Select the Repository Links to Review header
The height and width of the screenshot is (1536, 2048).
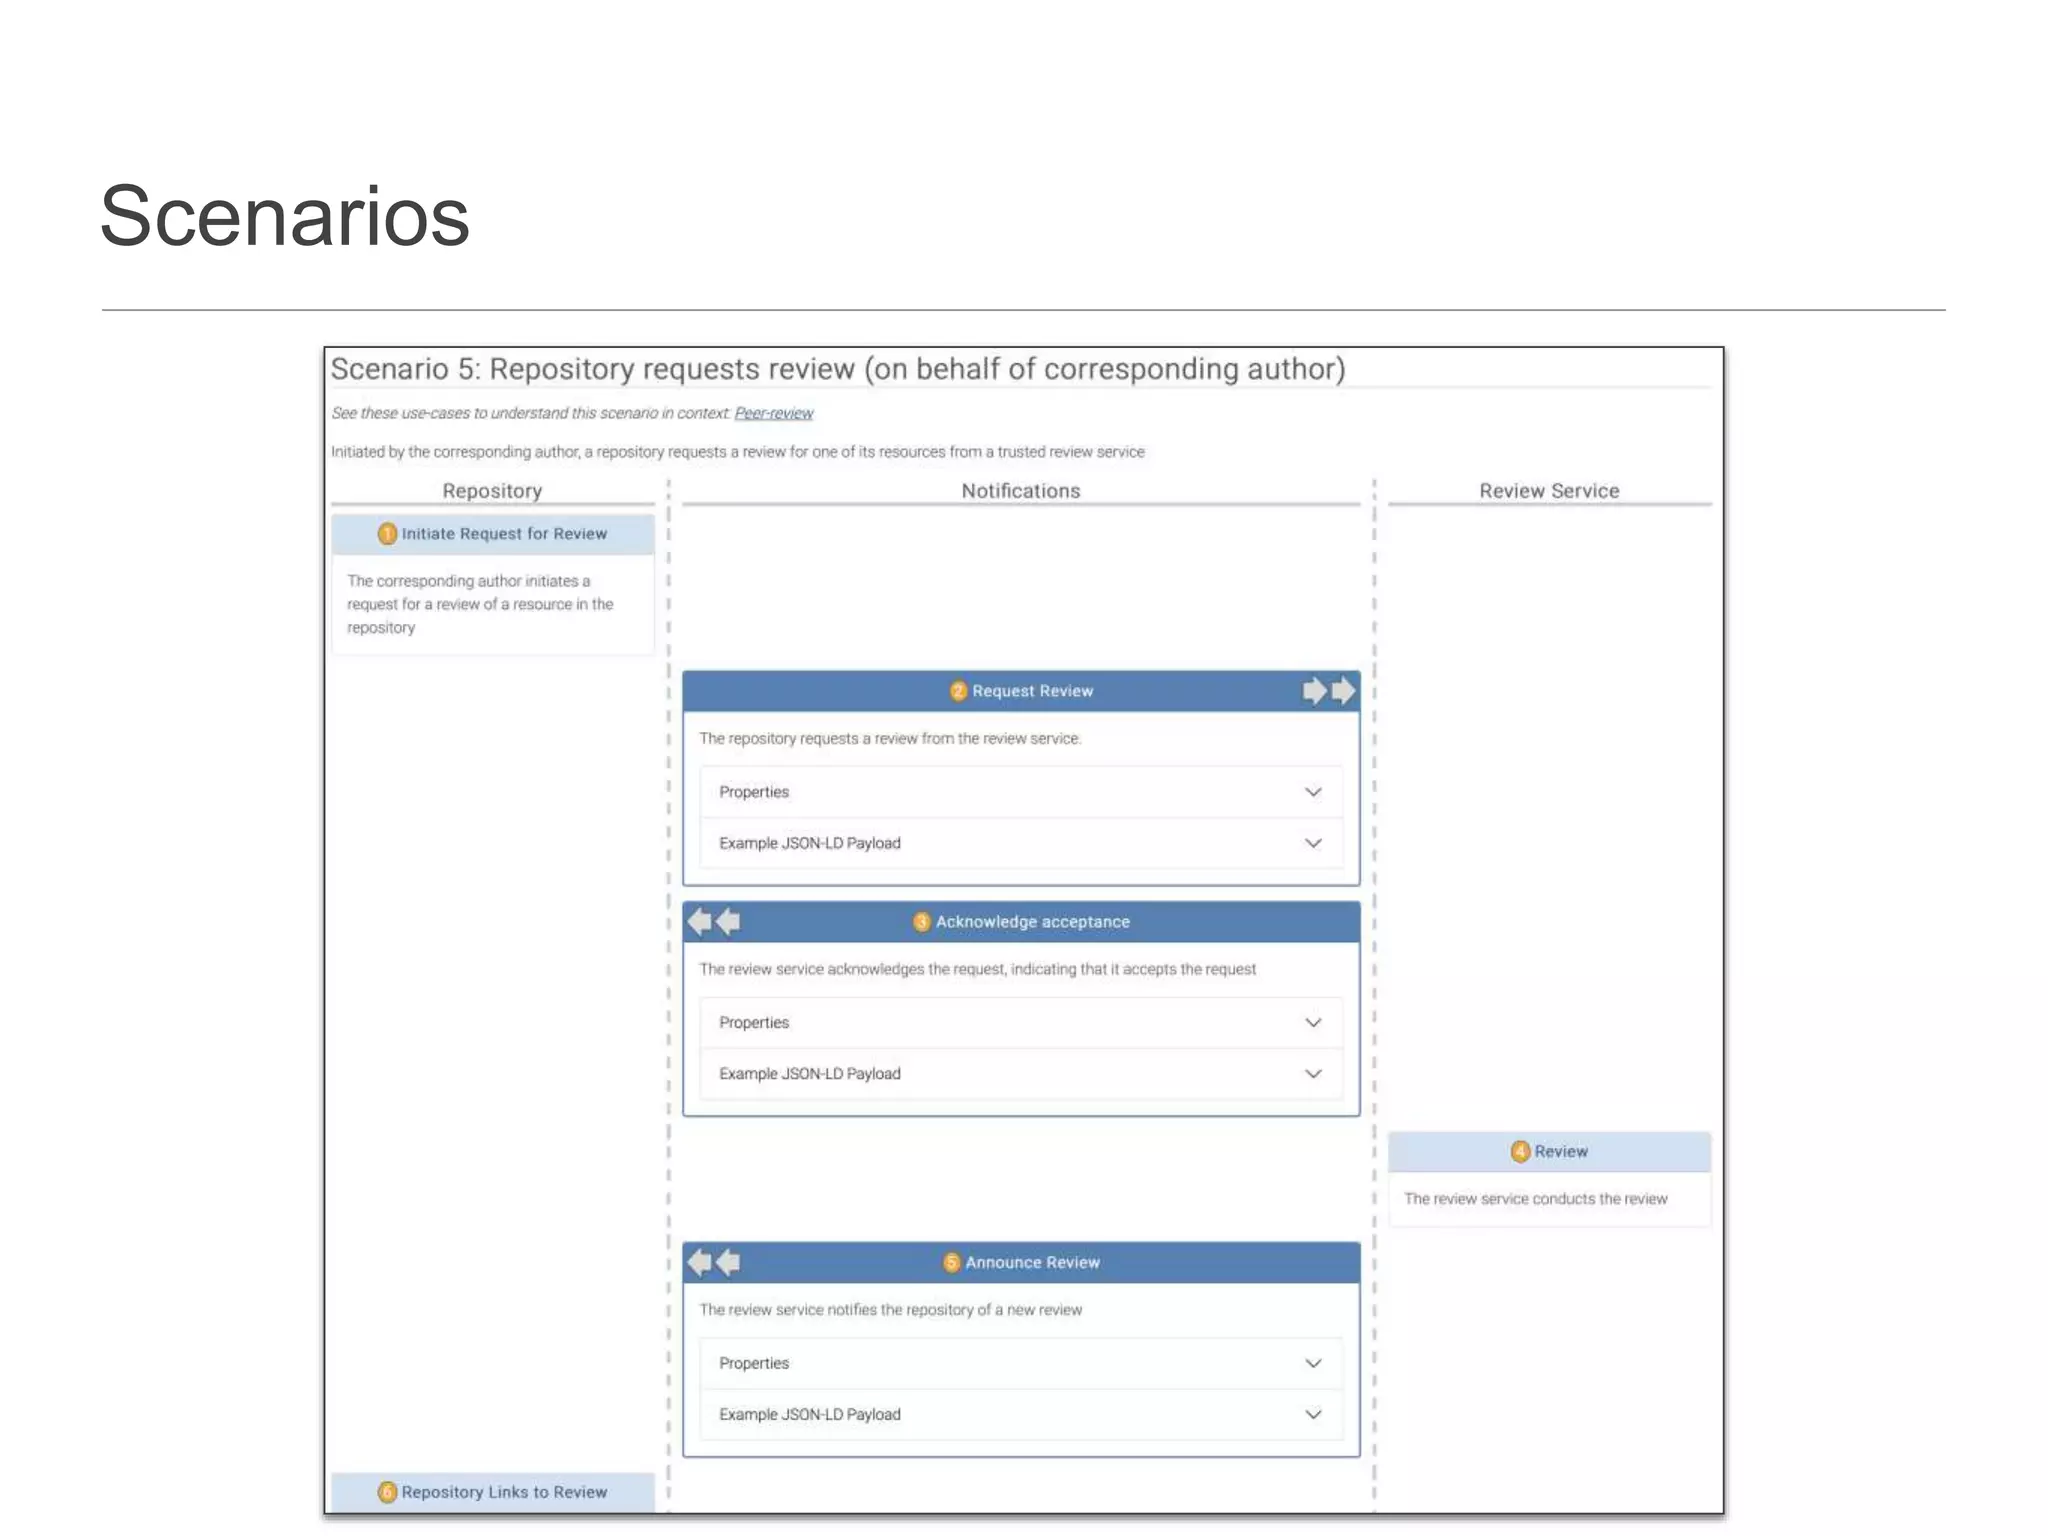[x=504, y=1492]
